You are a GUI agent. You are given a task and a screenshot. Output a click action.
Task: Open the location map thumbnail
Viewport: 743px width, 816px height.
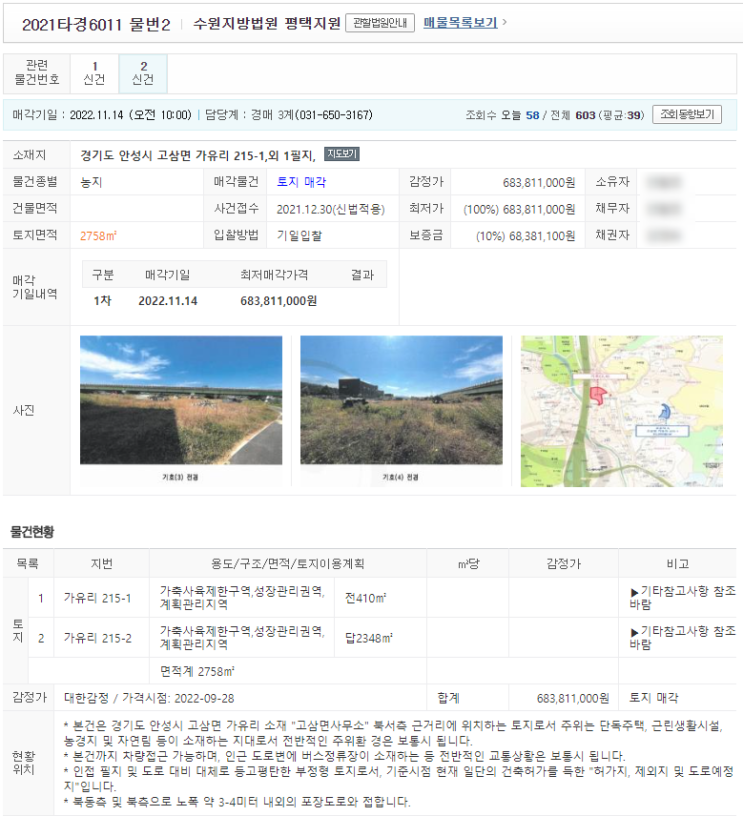pos(622,411)
